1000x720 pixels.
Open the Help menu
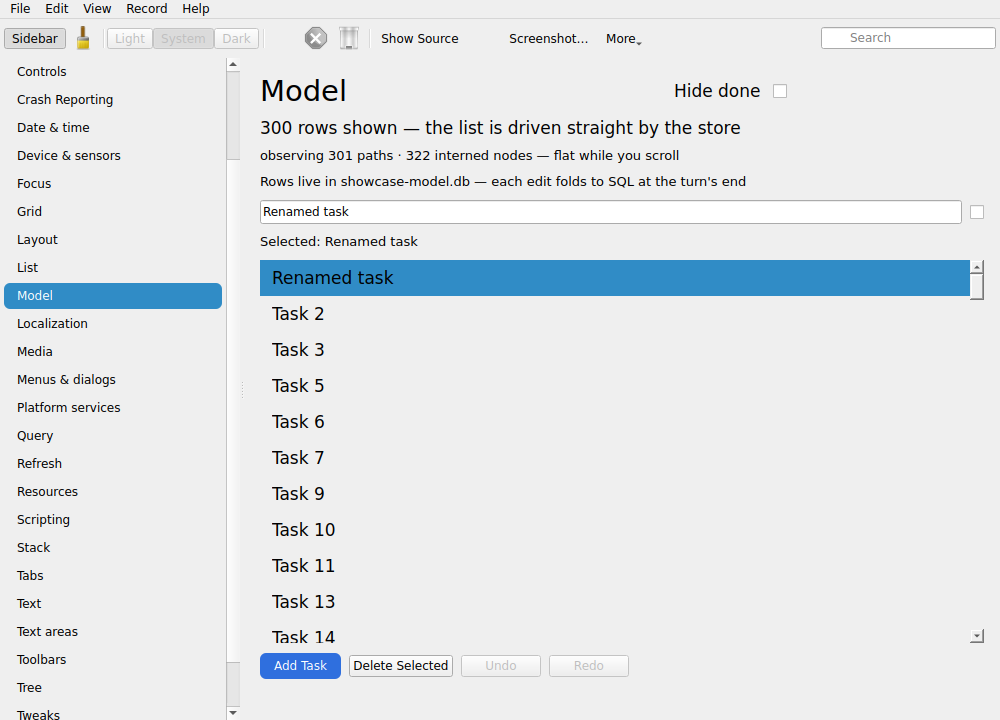point(195,8)
